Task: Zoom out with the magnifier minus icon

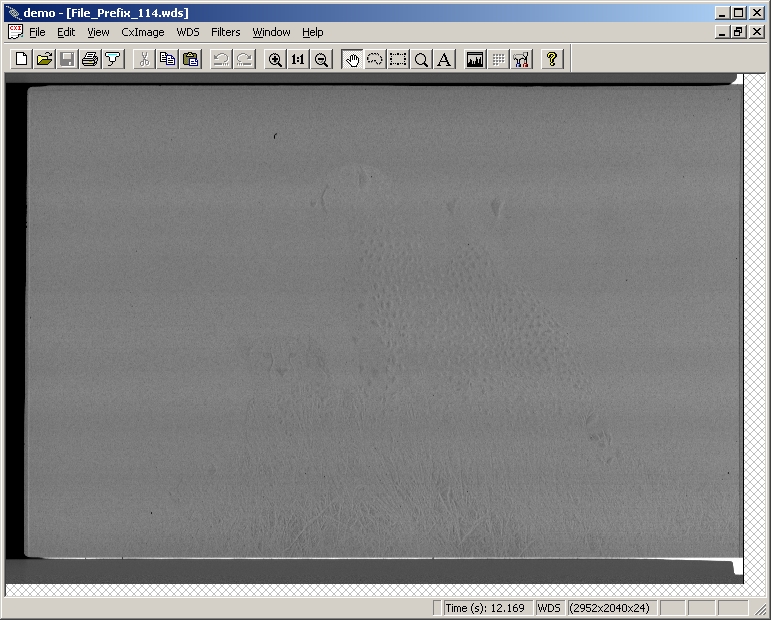Action: (x=321, y=59)
